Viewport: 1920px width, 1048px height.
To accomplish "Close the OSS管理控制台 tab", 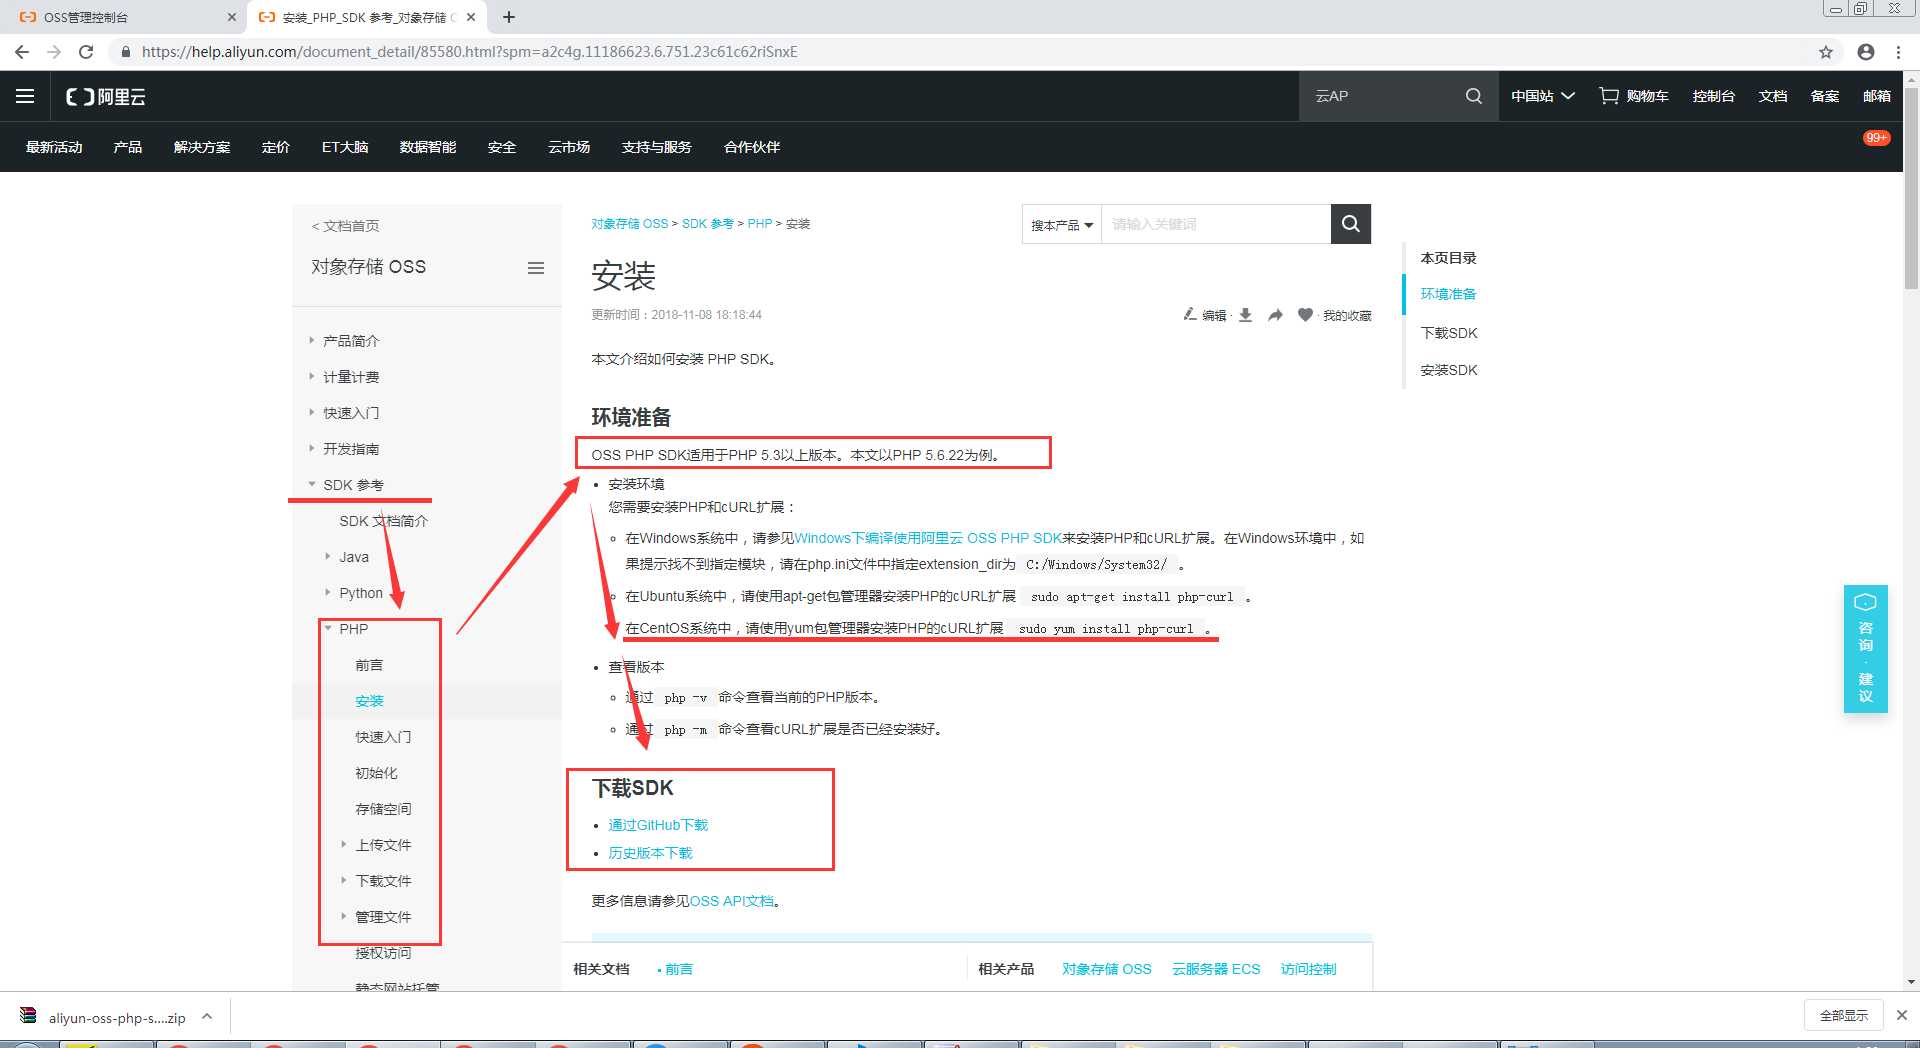I will [232, 17].
